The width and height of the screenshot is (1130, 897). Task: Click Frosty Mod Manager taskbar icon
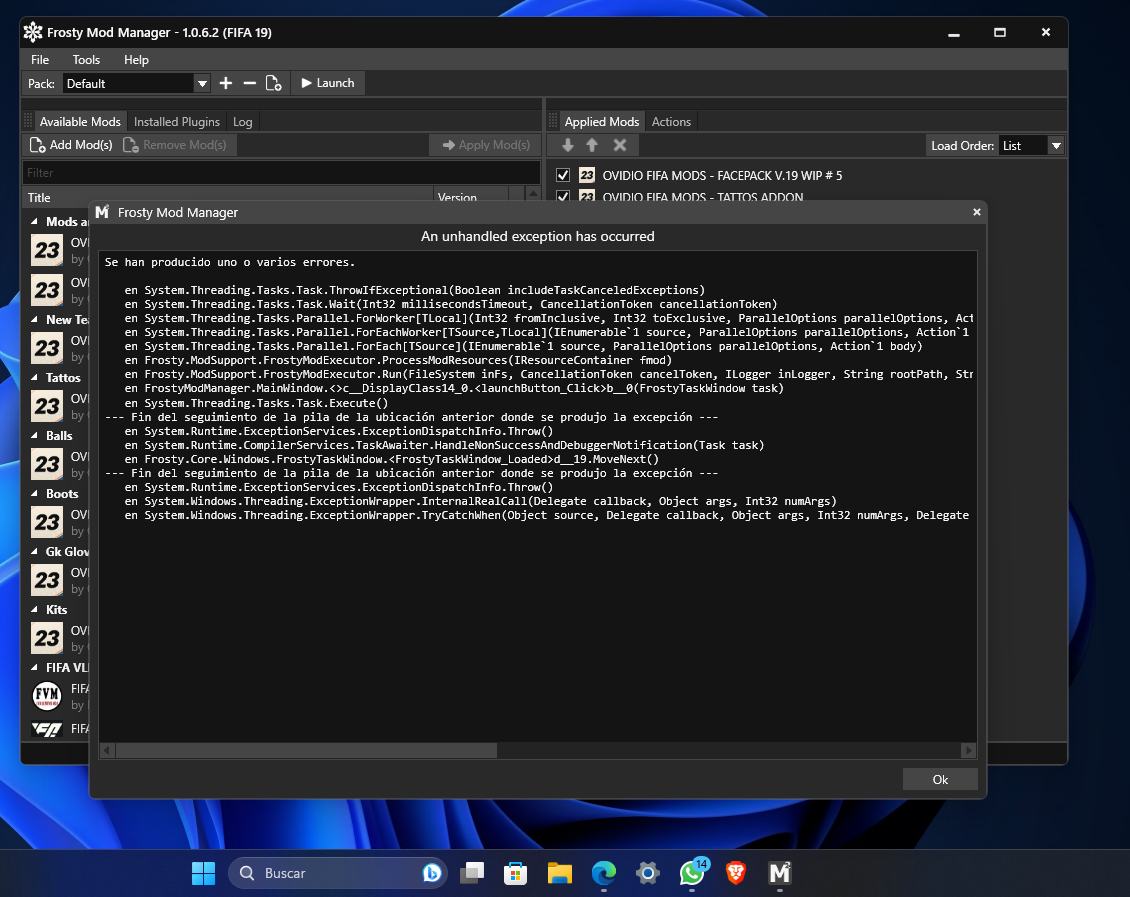780,873
